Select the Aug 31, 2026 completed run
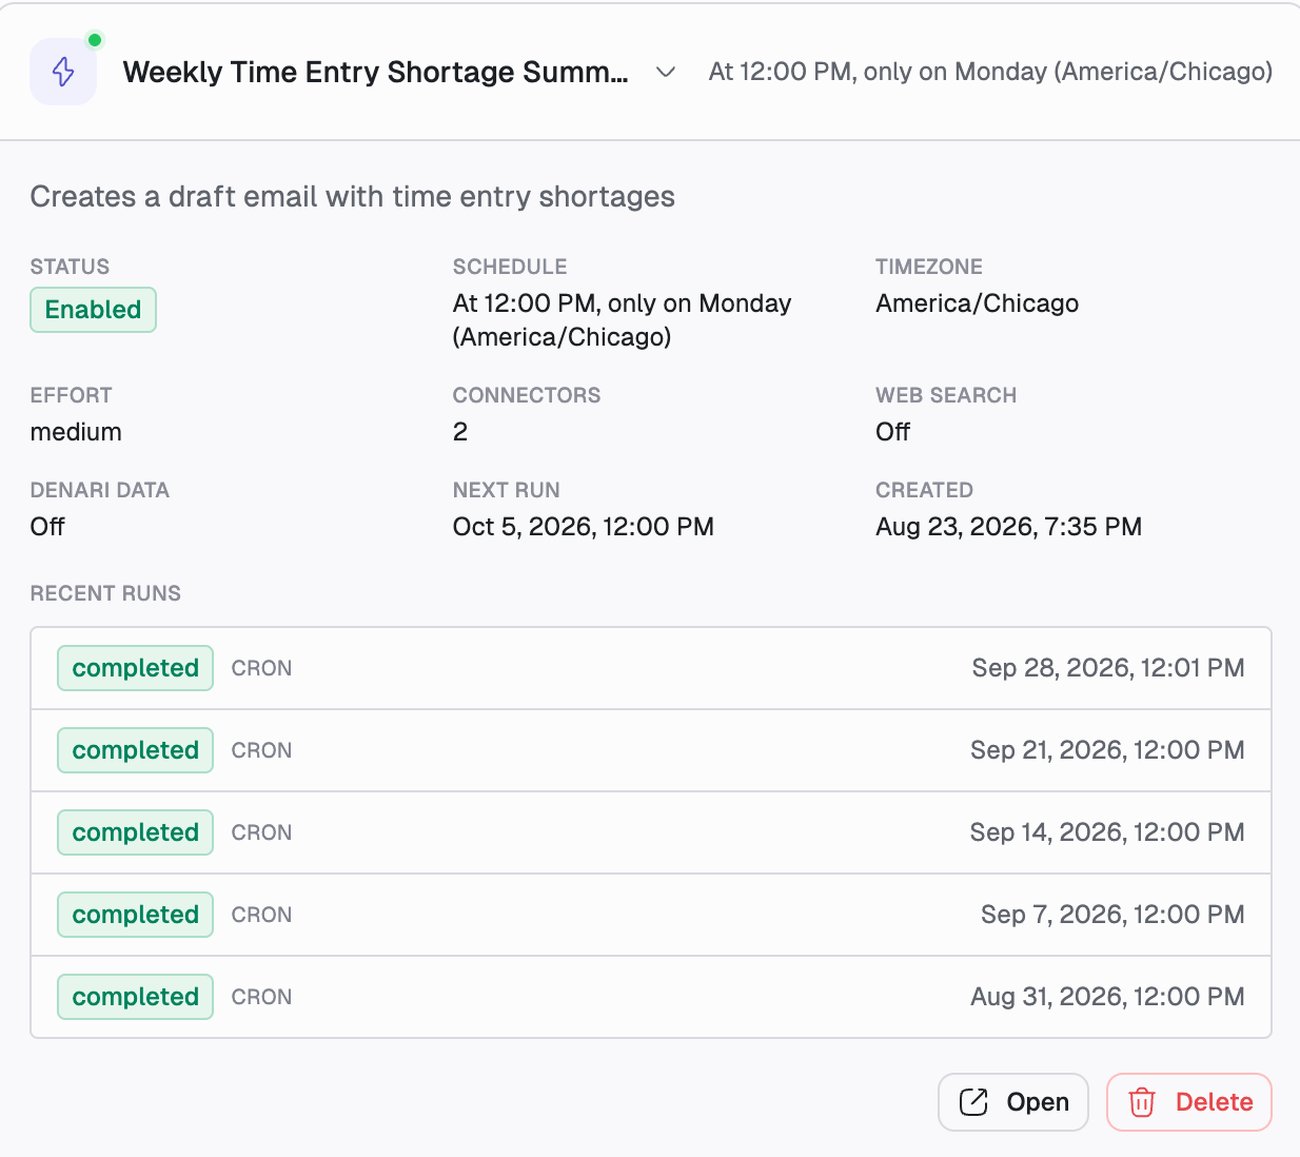This screenshot has width=1300, height=1157. [x=651, y=996]
